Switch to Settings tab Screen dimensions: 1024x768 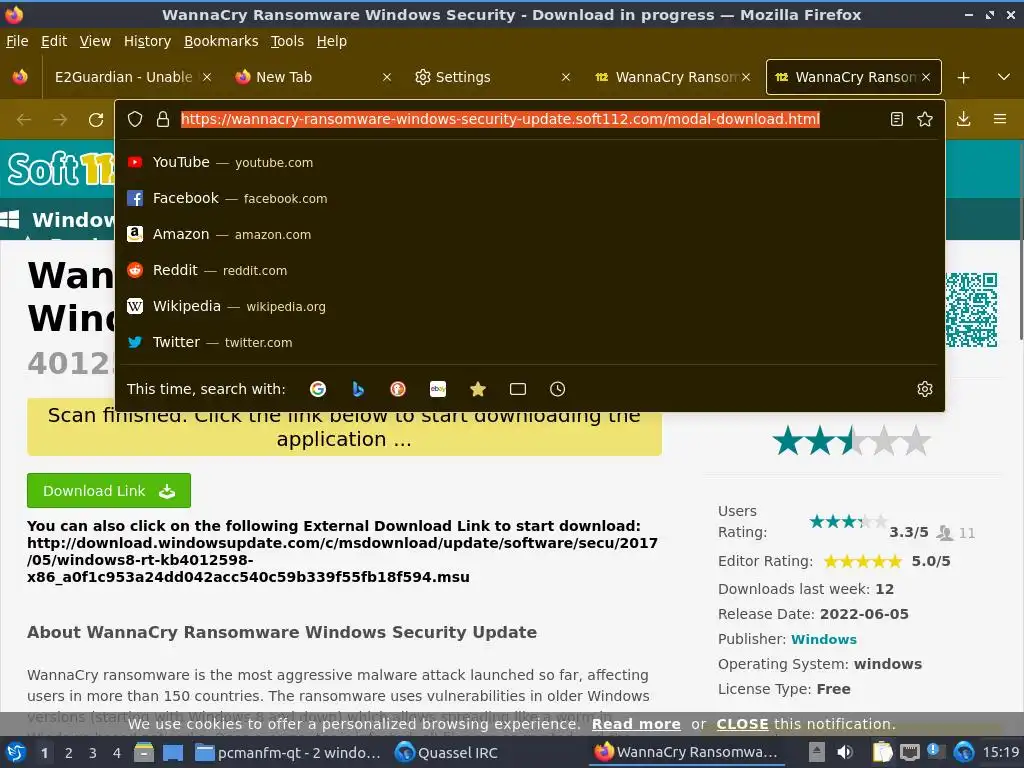[x=487, y=77]
